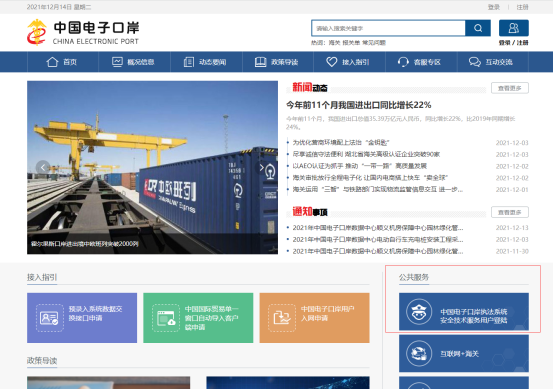
Task: Open 客服专区 headset icon menu
Action: 421,62
